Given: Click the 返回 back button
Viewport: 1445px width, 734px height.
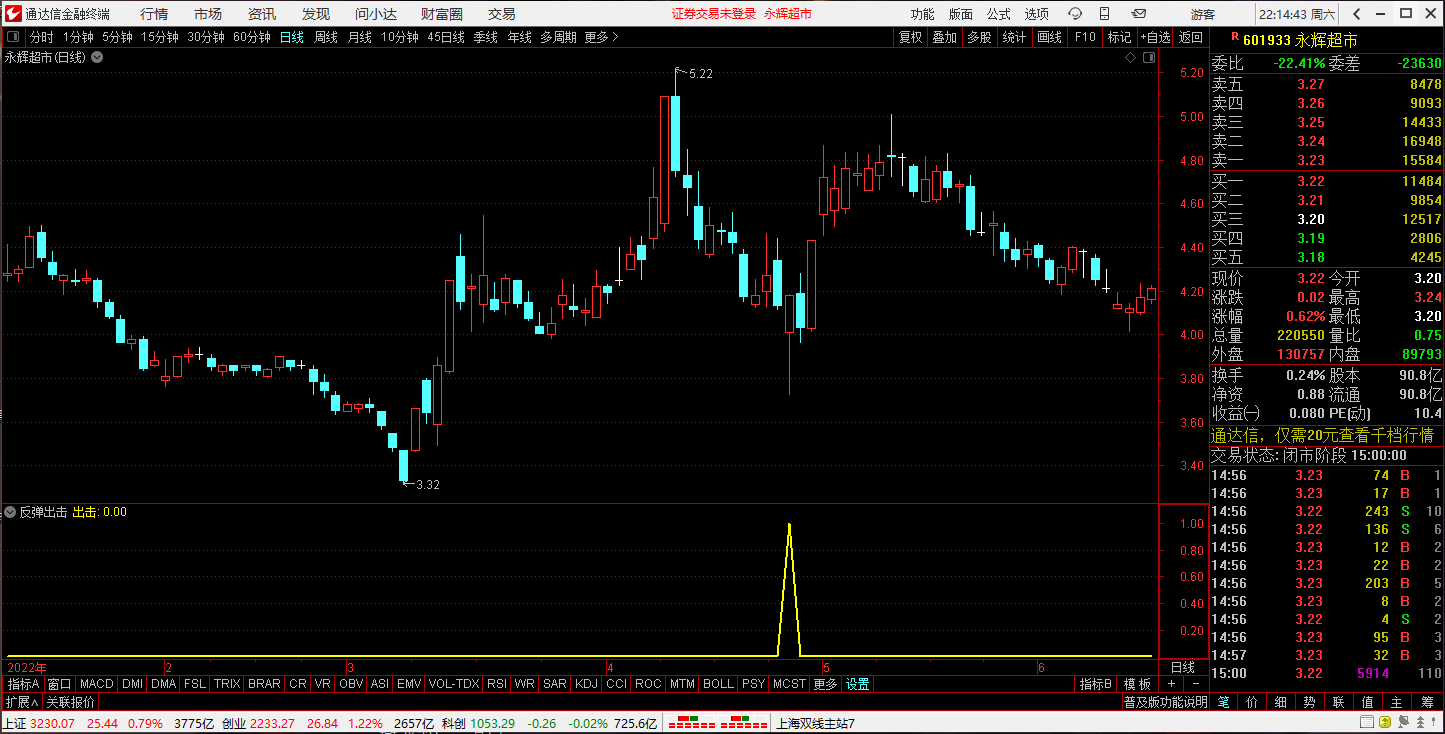Looking at the screenshot, I should 1190,37.
